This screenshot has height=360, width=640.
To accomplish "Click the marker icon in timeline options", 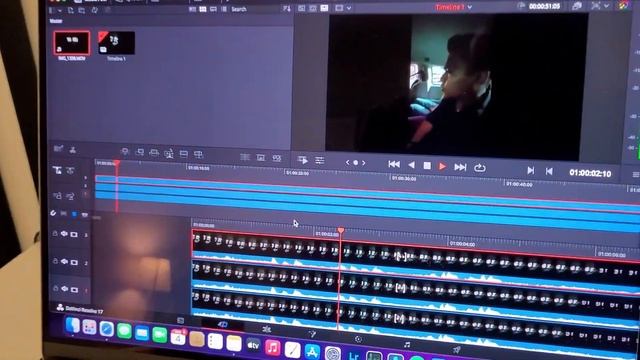I will [x=84, y=214].
